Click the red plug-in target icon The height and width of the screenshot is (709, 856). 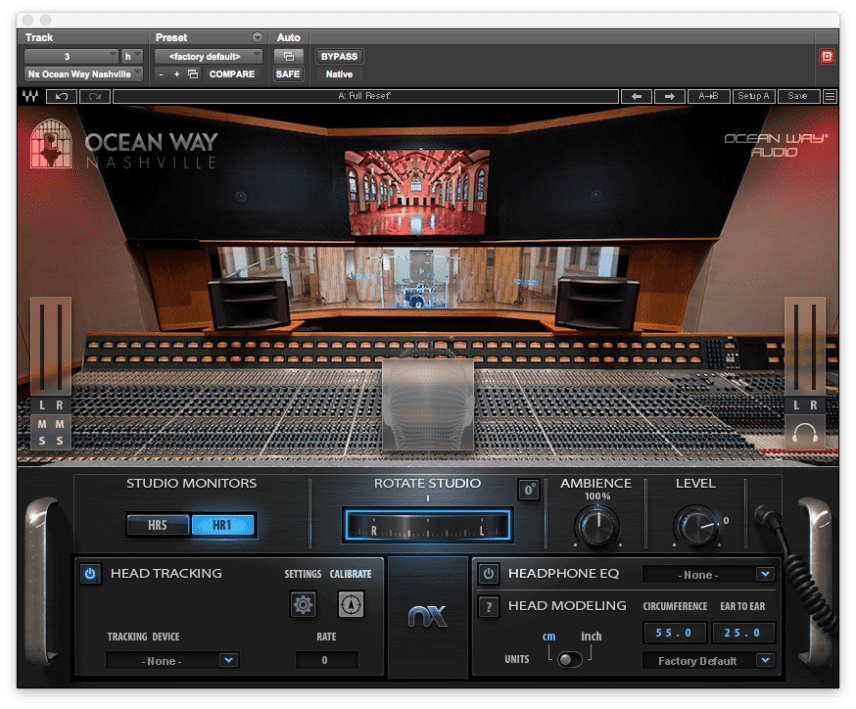click(827, 57)
